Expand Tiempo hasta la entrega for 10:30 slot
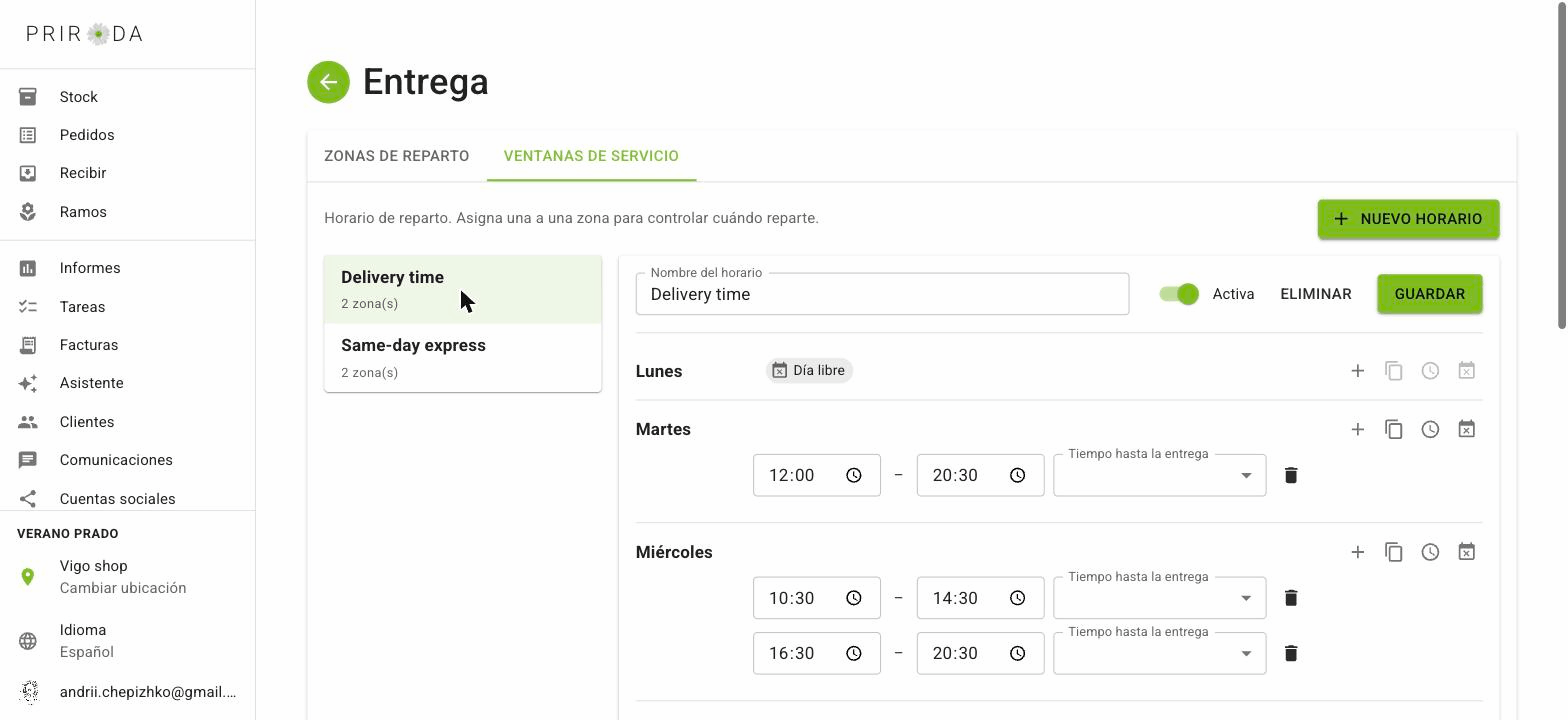 point(1160,598)
